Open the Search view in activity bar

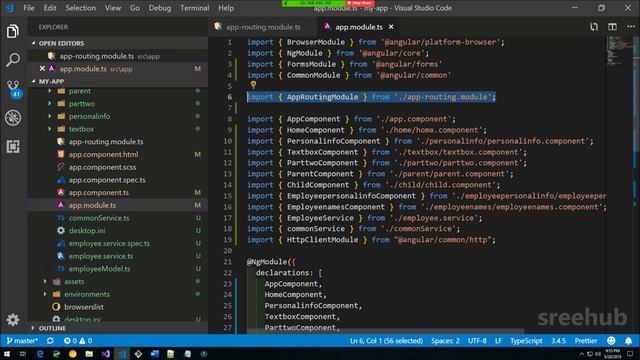pyautogui.click(x=13, y=60)
